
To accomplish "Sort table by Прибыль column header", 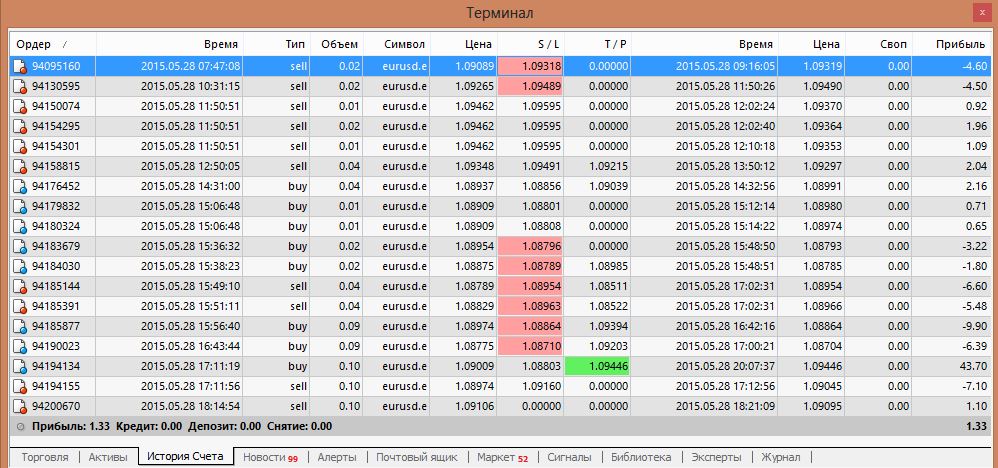I will point(960,45).
